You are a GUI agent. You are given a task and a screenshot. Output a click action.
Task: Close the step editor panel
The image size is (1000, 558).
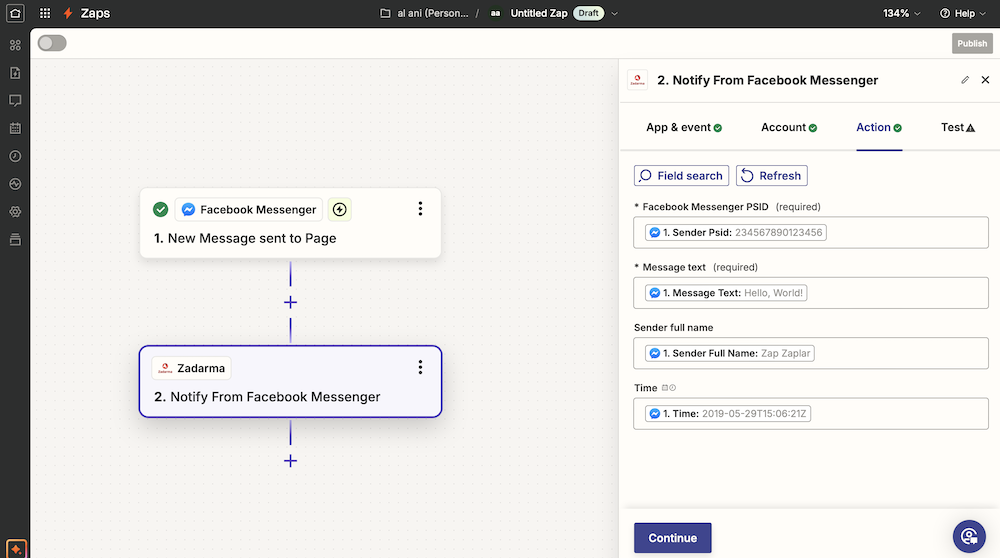[x=985, y=80]
